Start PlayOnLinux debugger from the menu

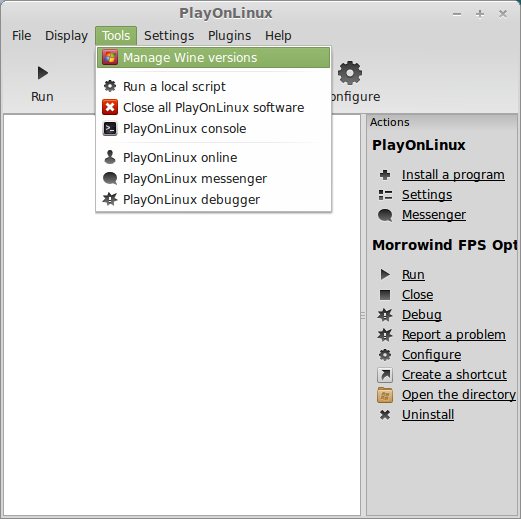point(213,199)
